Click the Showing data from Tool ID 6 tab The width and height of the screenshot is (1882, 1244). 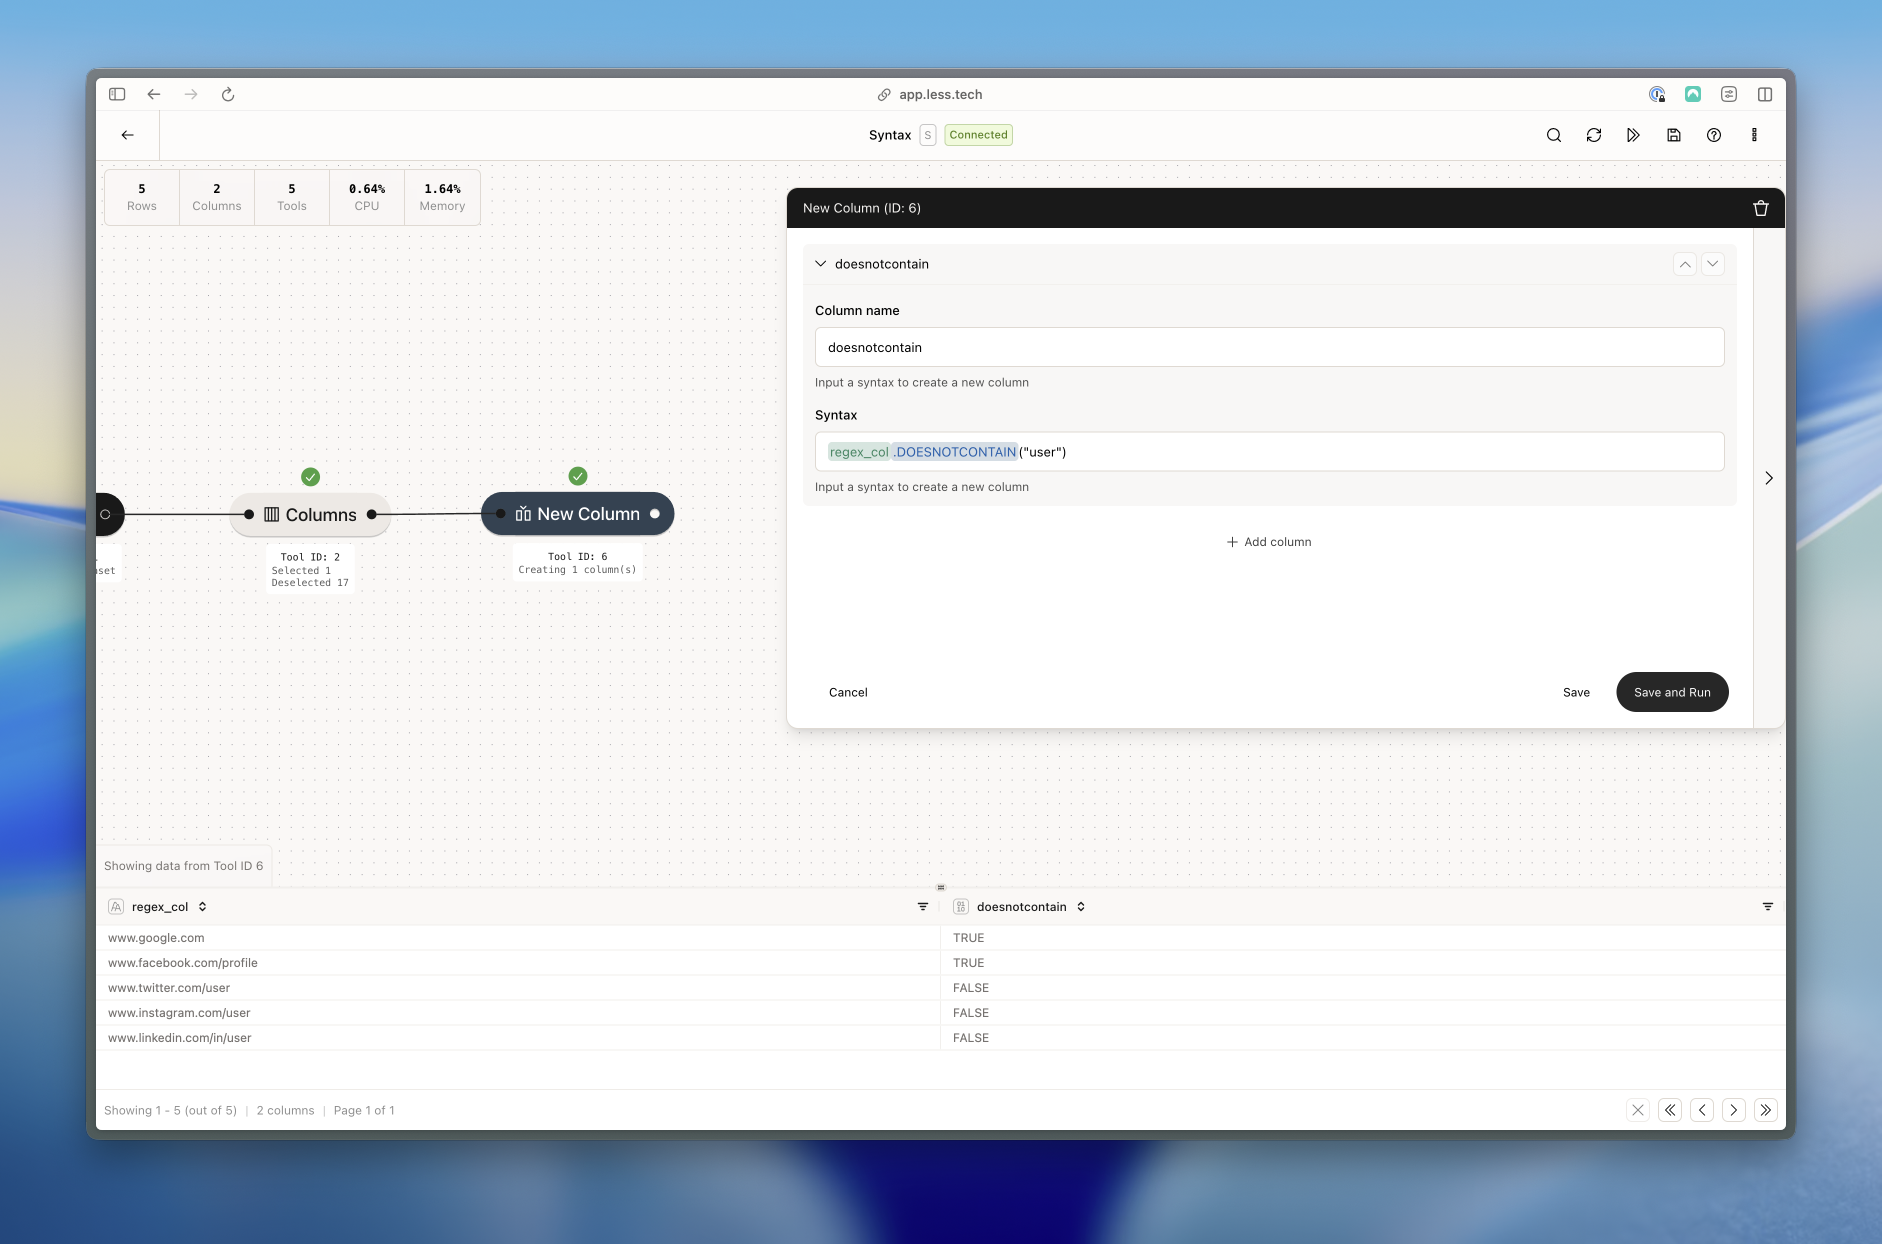tap(184, 866)
